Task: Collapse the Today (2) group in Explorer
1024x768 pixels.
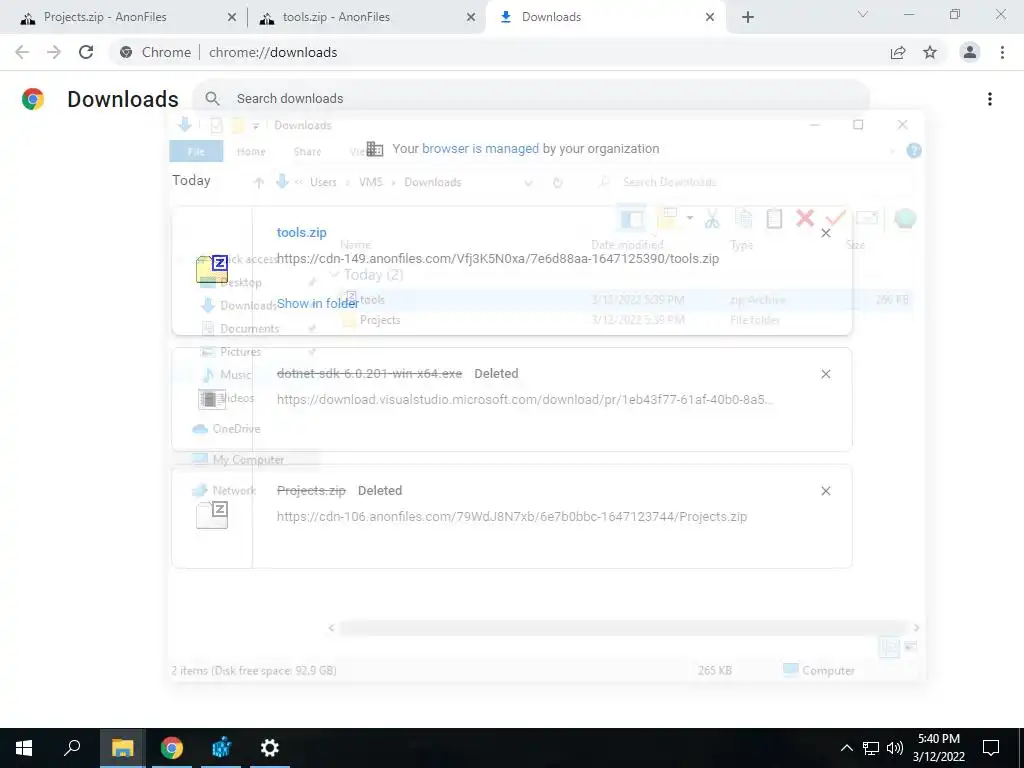Action: 335,275
